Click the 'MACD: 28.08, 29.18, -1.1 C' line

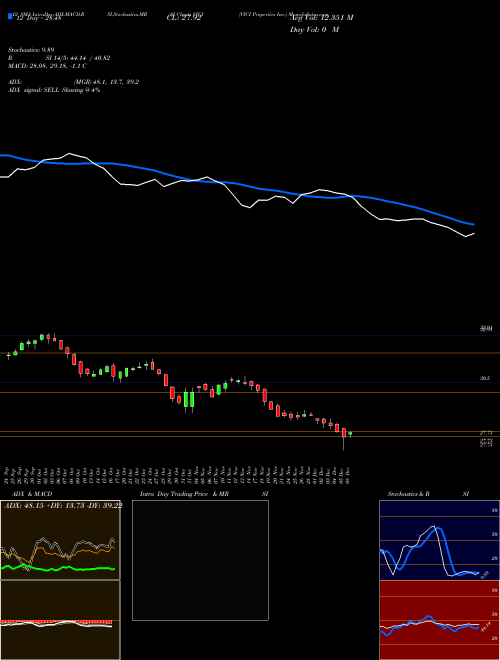click(47, 66)
